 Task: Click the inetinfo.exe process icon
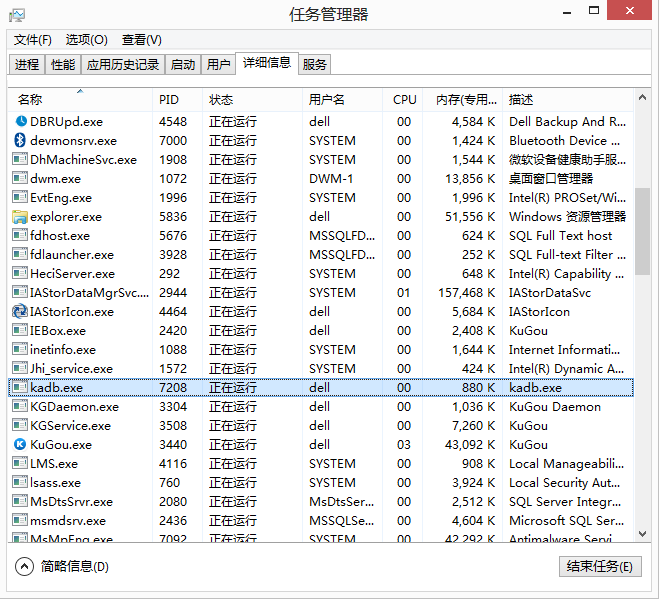20,349
